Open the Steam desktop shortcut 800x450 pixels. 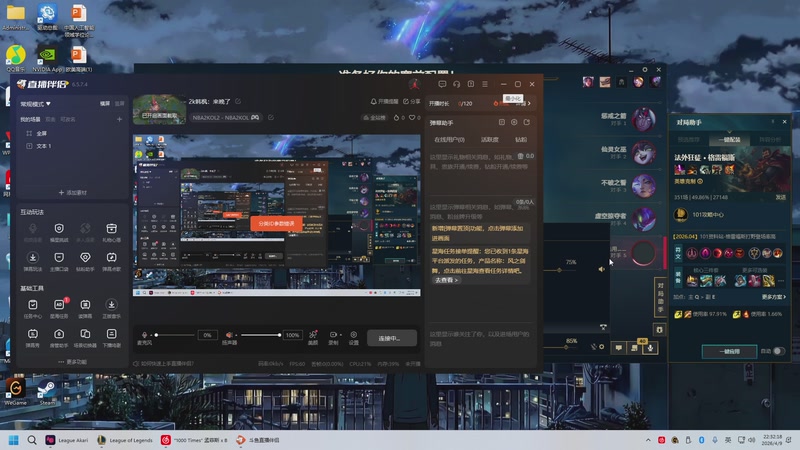pos(47,392)
